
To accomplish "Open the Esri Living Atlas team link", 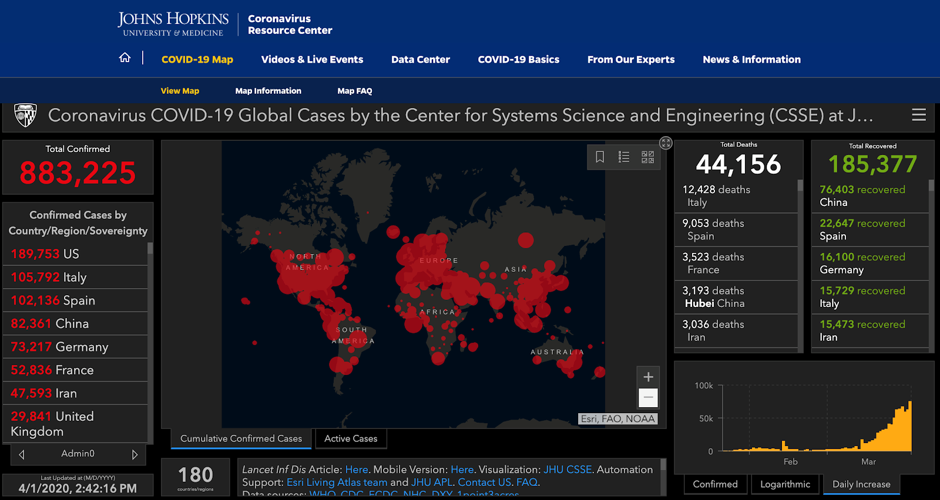I will (338, 482).
